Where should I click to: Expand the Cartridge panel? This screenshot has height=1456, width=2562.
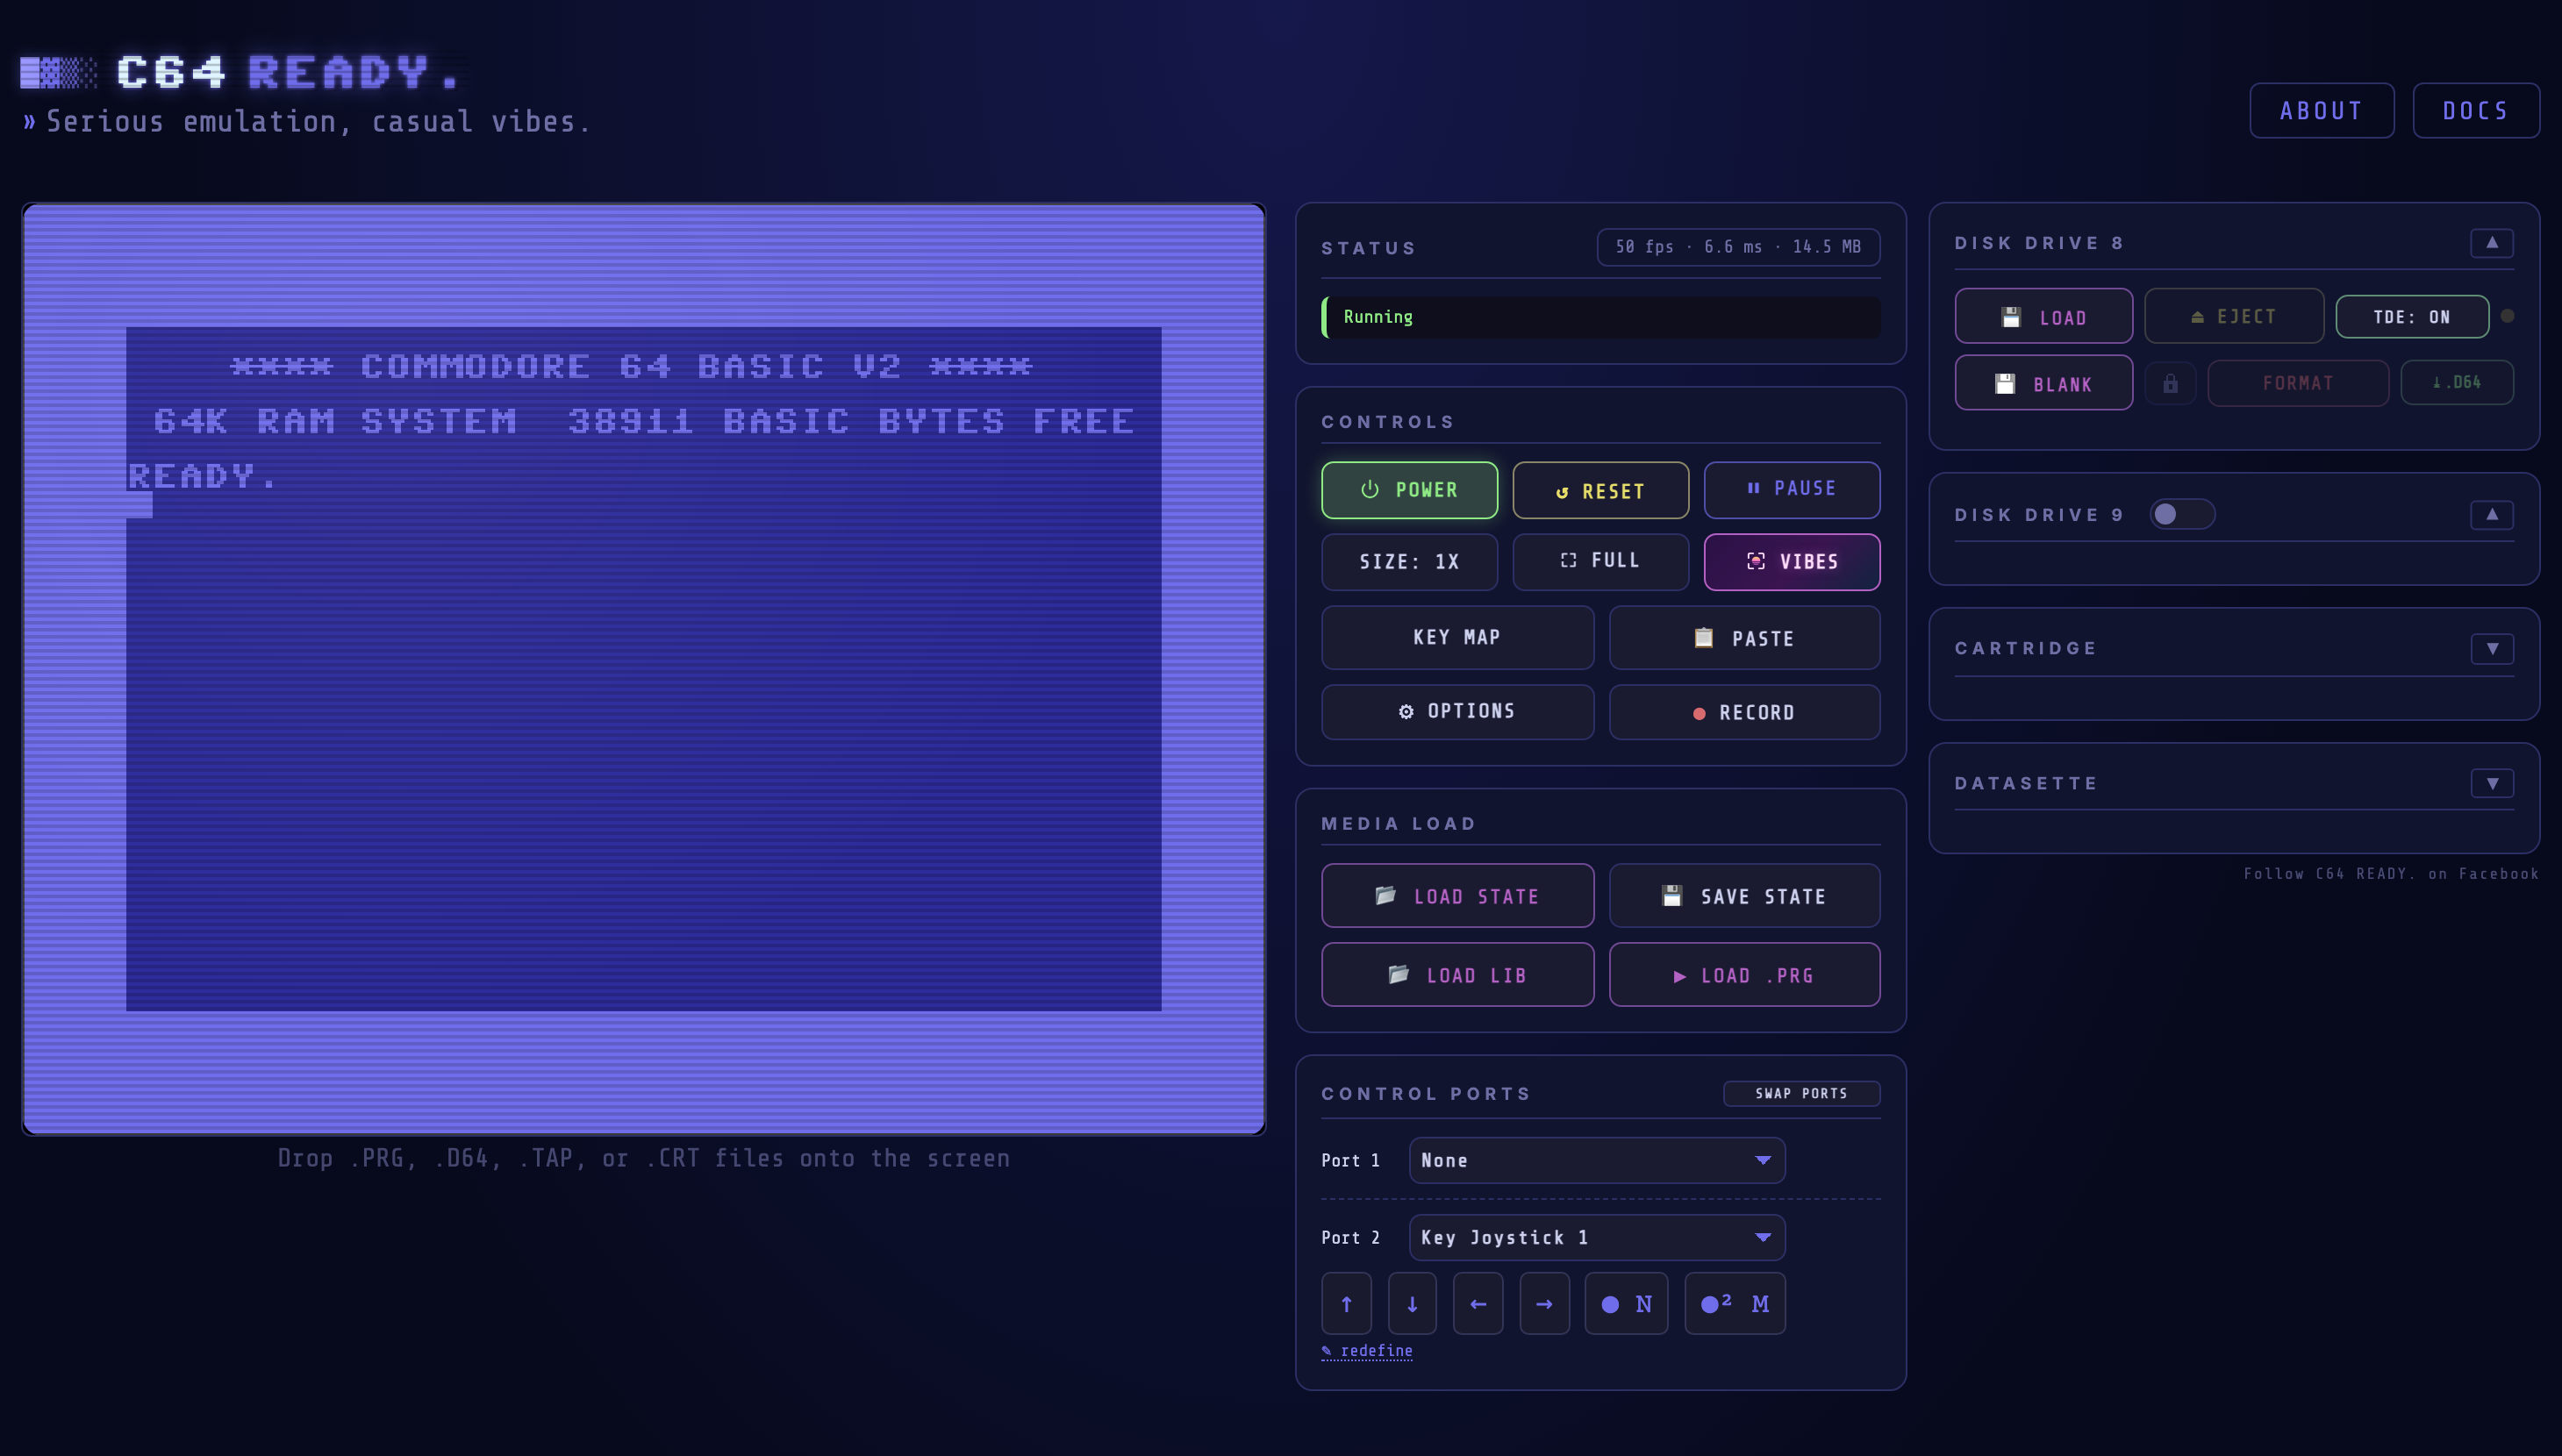[2492, 648]
